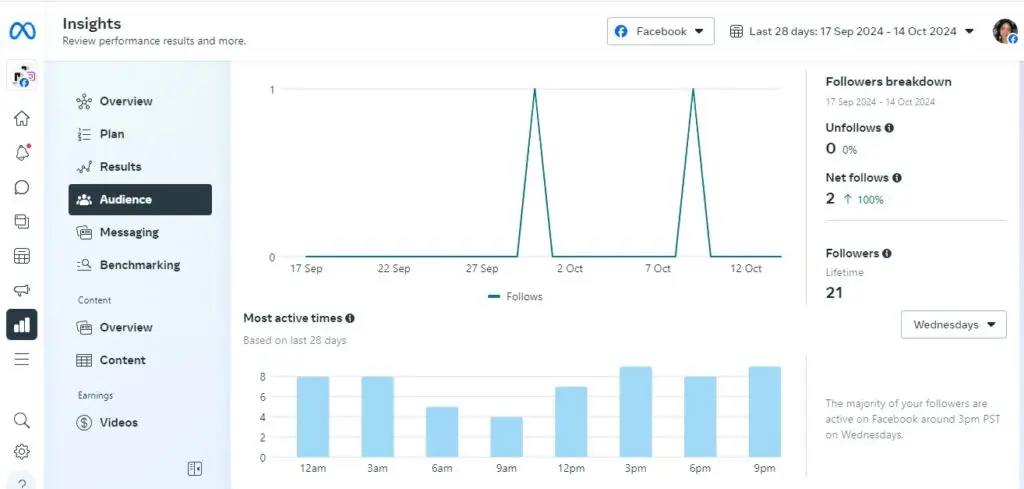Select Audience in the sidebar
1024x489 pixels.
click(x=140, y=200)
